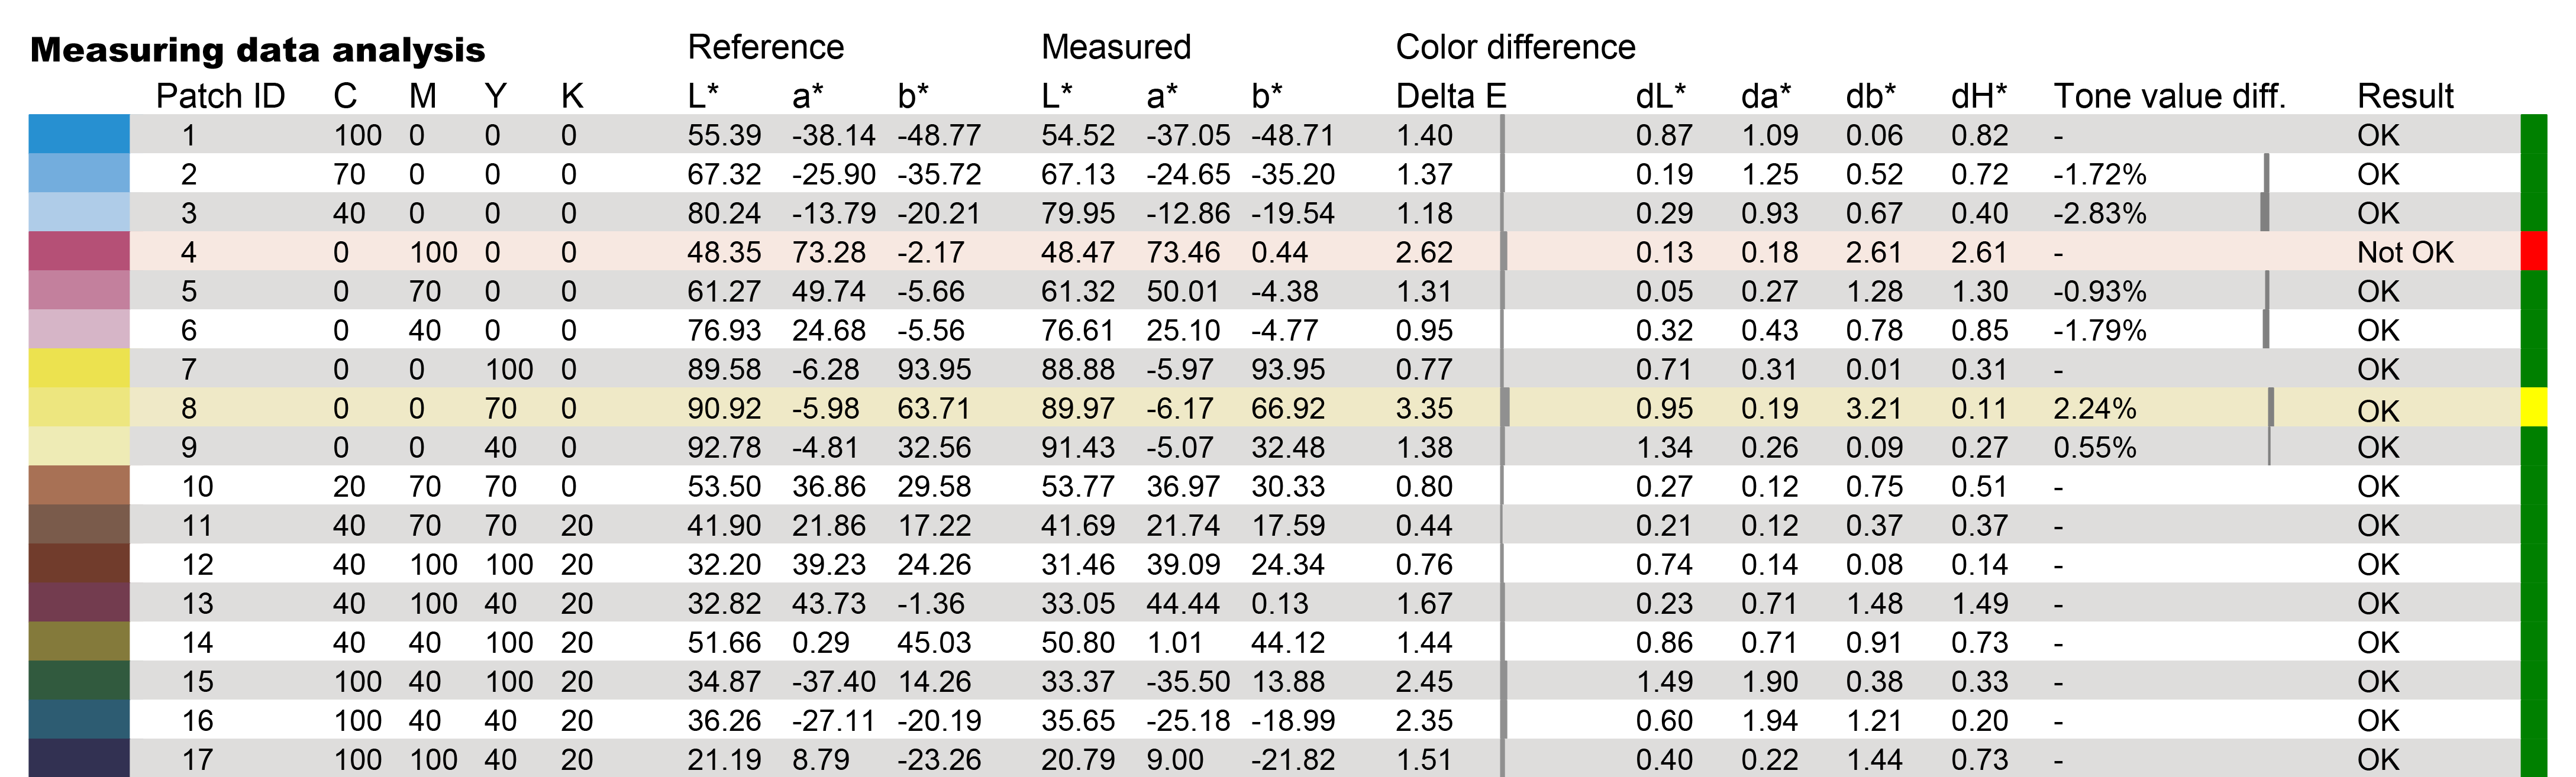Select the "Result" column header

2405,96
